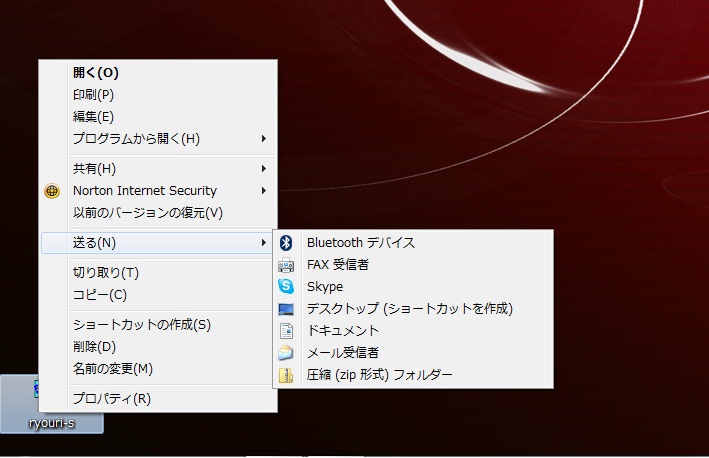This screenshot has width=709, height=458.
Task: Open プロパティ(R) properties
Action: (158, 399)
